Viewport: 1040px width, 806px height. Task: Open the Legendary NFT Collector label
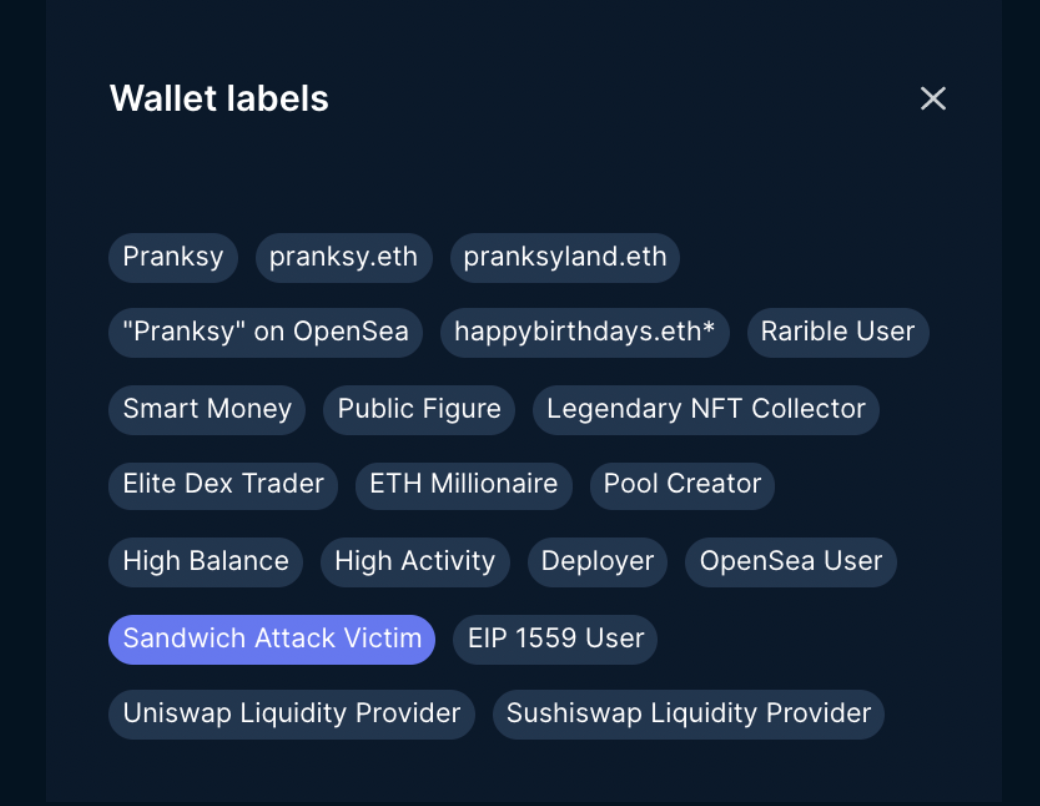tap(706, 410)
